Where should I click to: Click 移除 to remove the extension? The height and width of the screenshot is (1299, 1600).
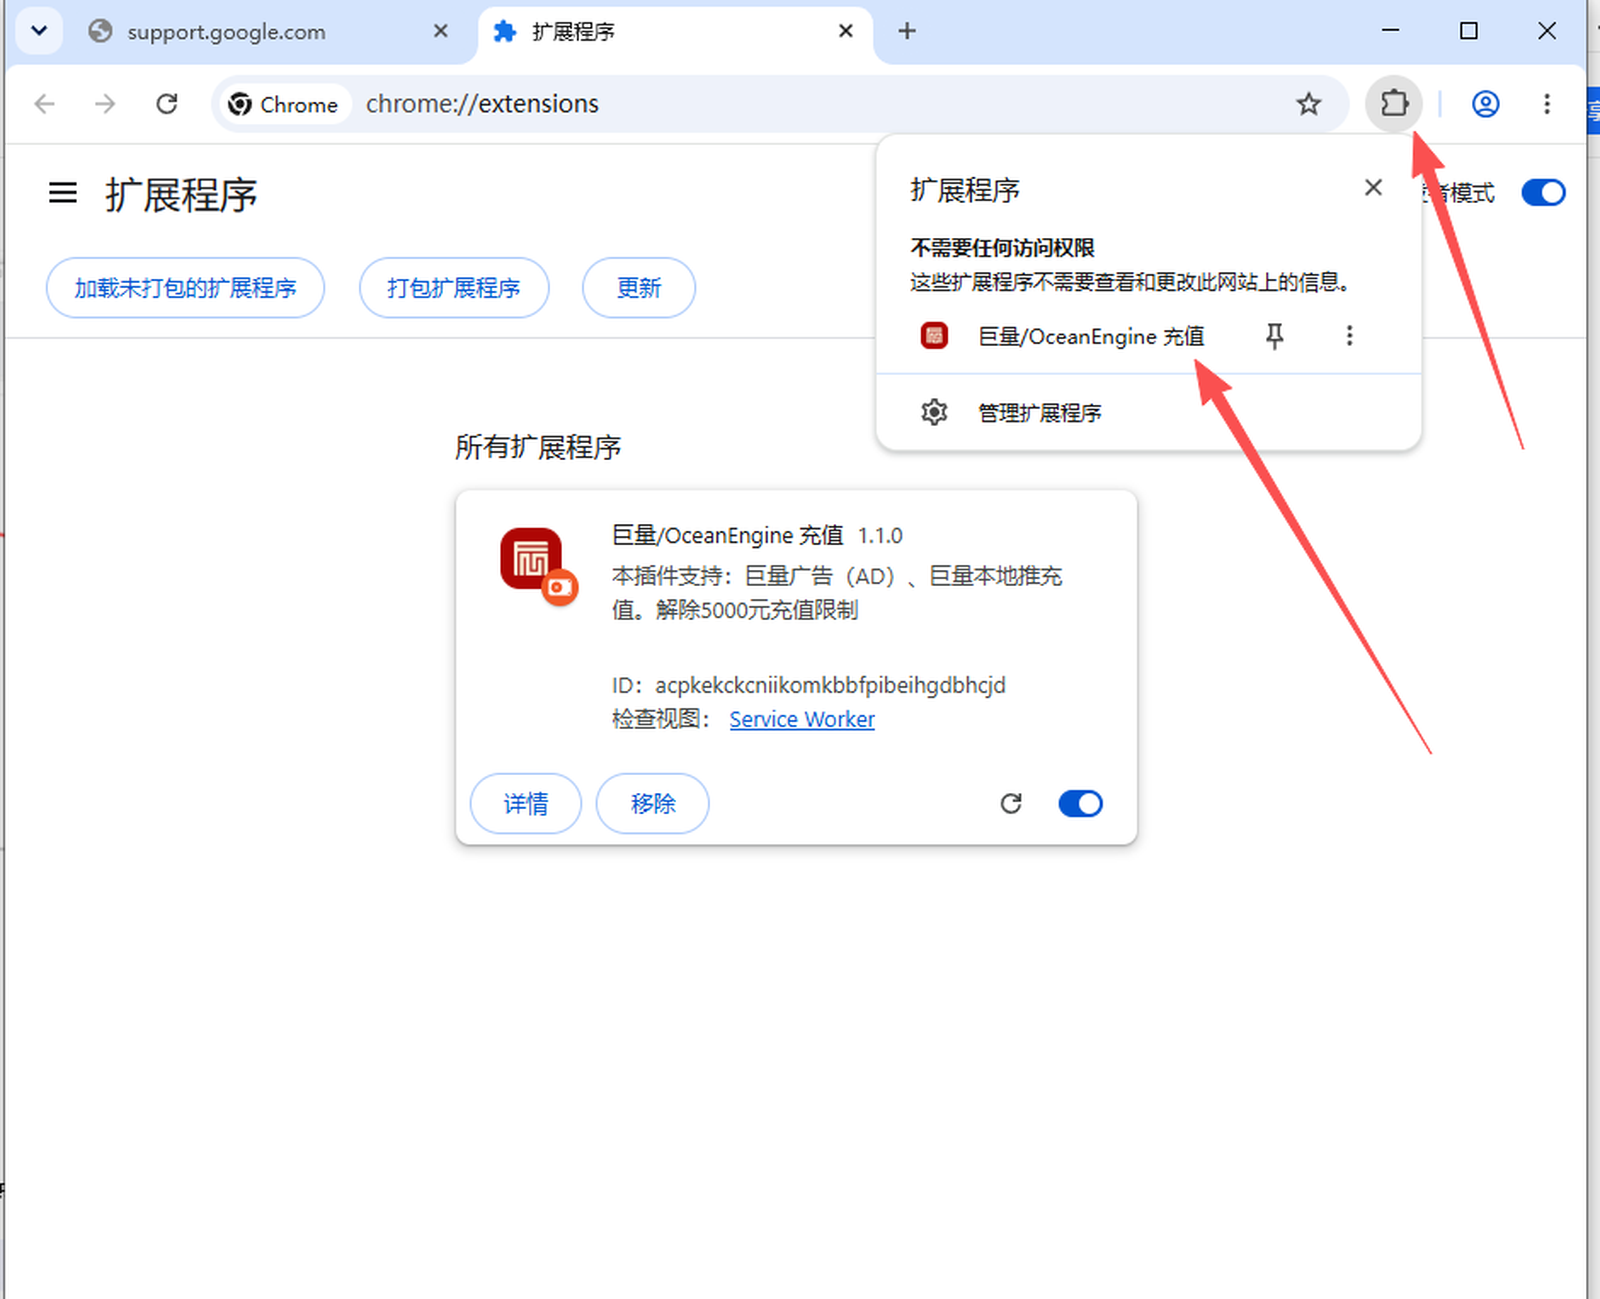(x=653, y=803)
